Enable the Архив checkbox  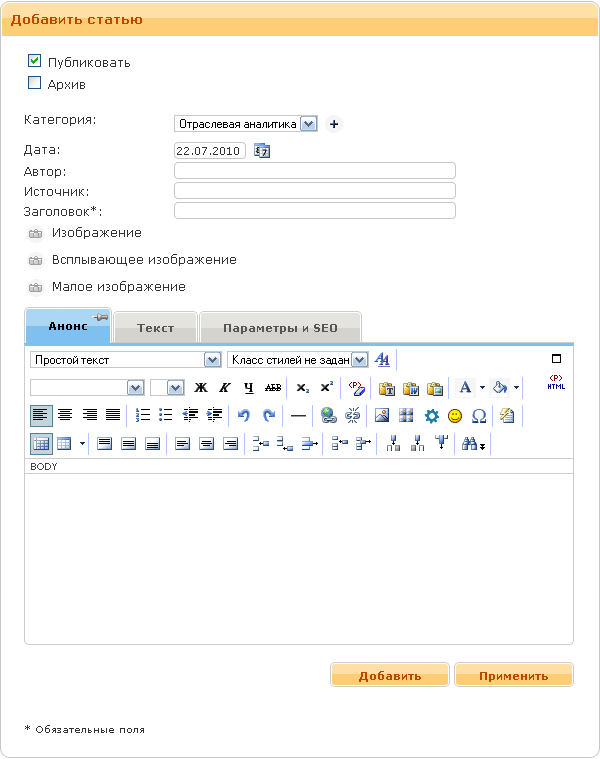tap(35, 84)
